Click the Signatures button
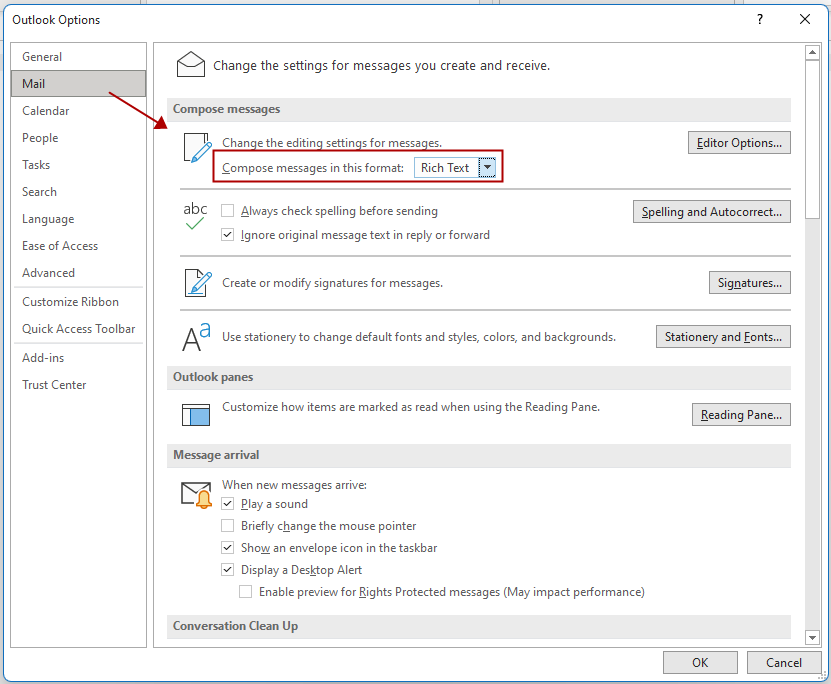The image size is (831, 684). (x=750, y=283)
